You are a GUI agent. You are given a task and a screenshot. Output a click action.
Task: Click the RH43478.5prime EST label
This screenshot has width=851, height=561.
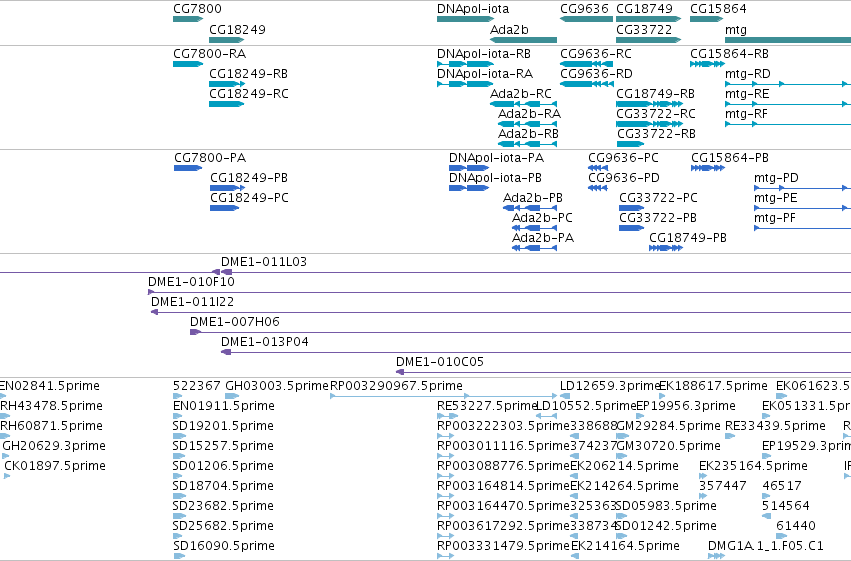coord(51,406)
